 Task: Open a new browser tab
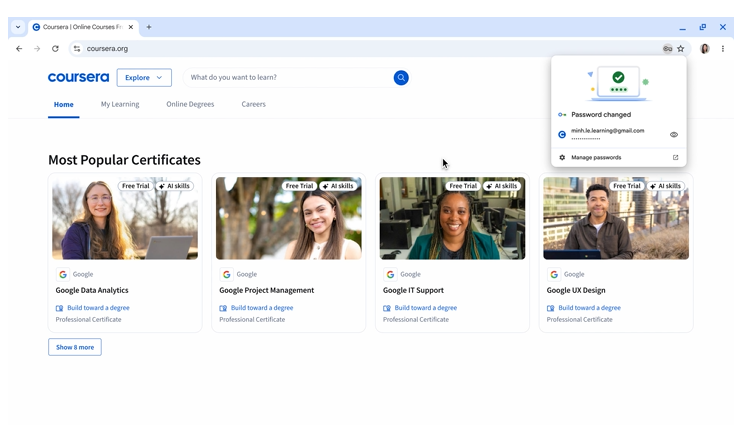click(149, 27)
